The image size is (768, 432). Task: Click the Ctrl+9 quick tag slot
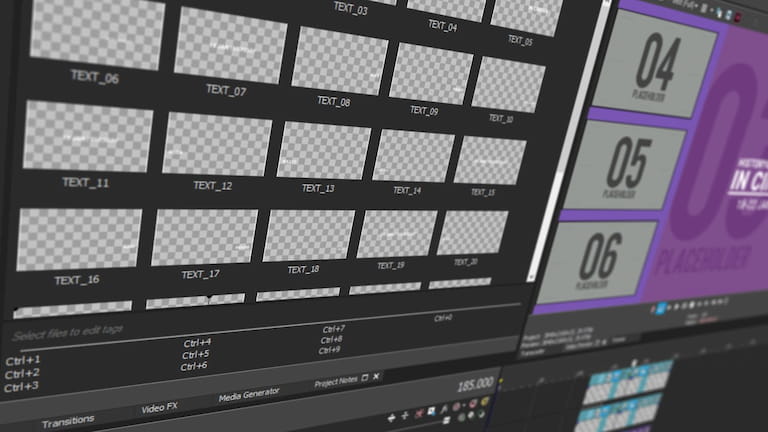coord(329,350)
